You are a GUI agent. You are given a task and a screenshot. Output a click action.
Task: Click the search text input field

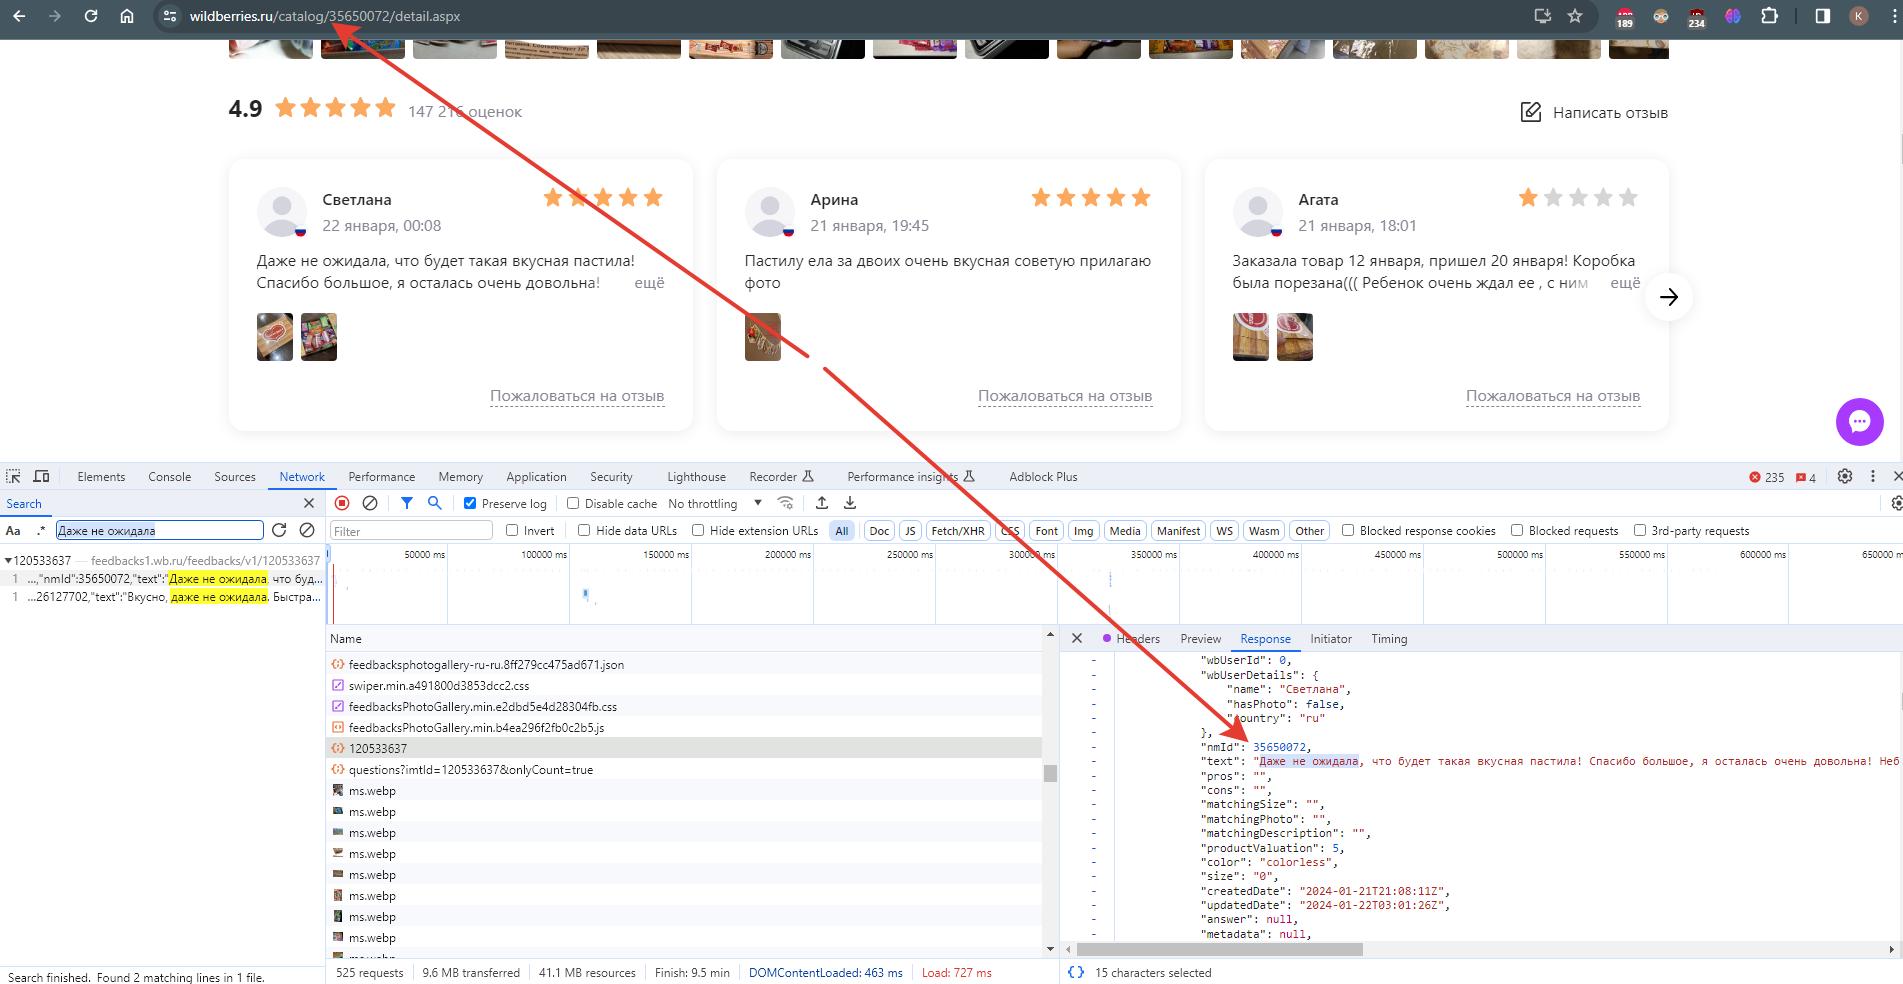pos(160,531)
